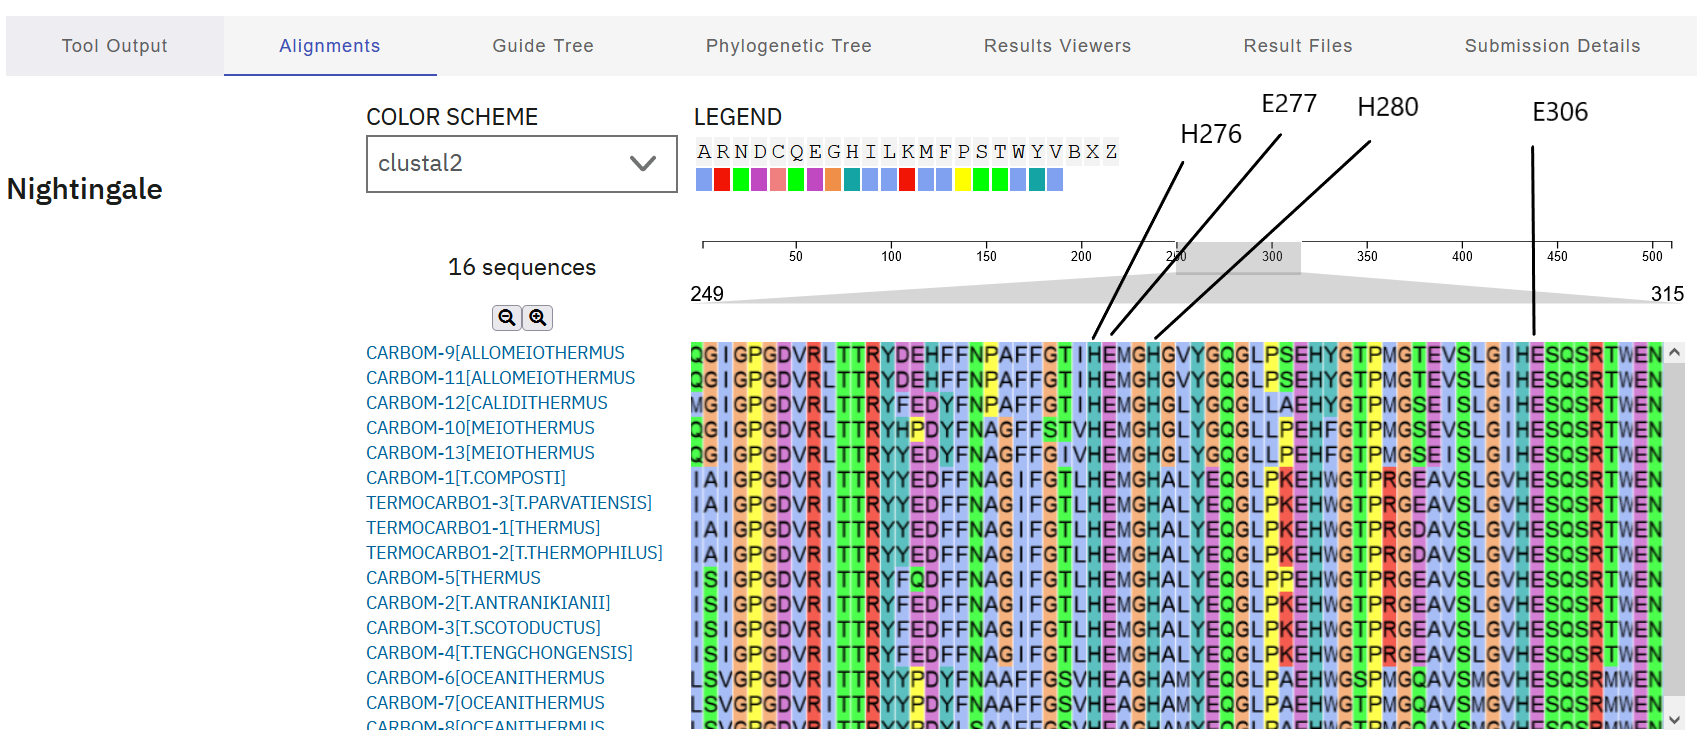Click the alignment scrollbar down arrow

point(1675,719)
